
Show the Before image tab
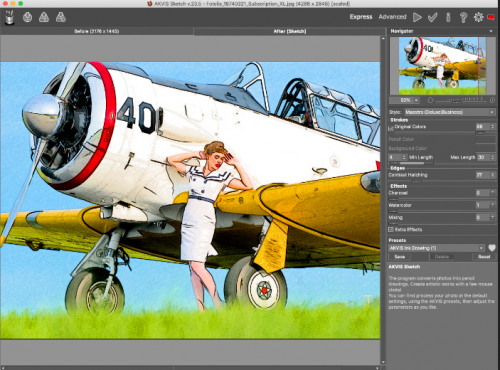tap(97, 31)
